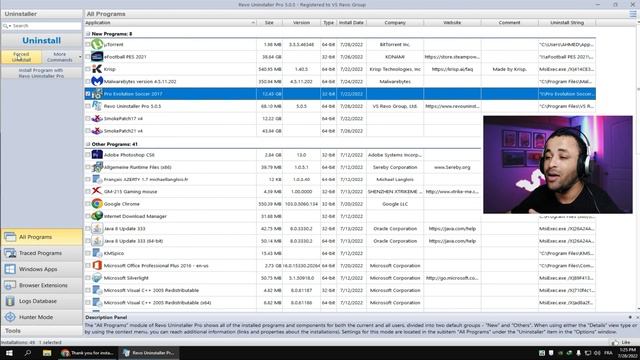640x360 pixels.
Task: Click the Malwarebytes program icon
Action: point(97,81)
